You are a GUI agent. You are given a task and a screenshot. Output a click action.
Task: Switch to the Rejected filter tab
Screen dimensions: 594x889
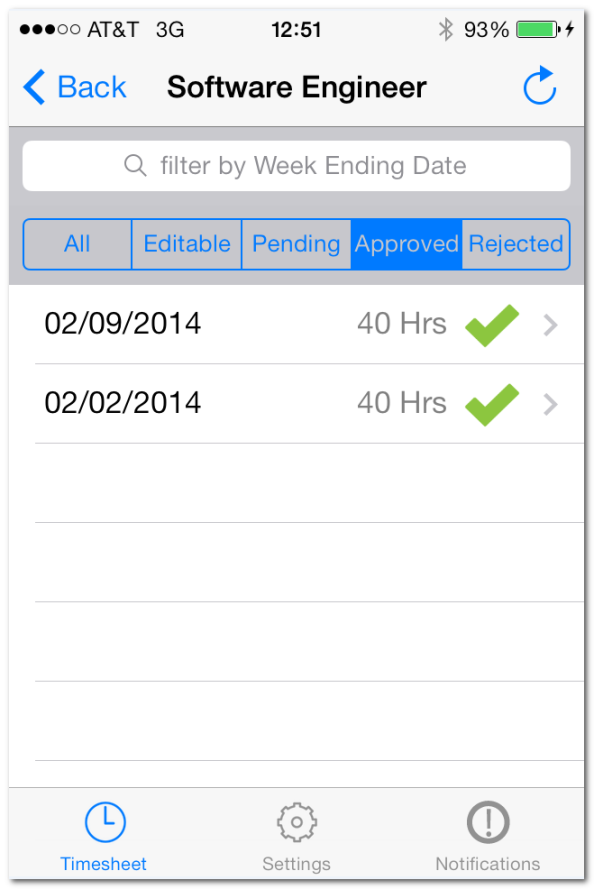coord(516,244)
